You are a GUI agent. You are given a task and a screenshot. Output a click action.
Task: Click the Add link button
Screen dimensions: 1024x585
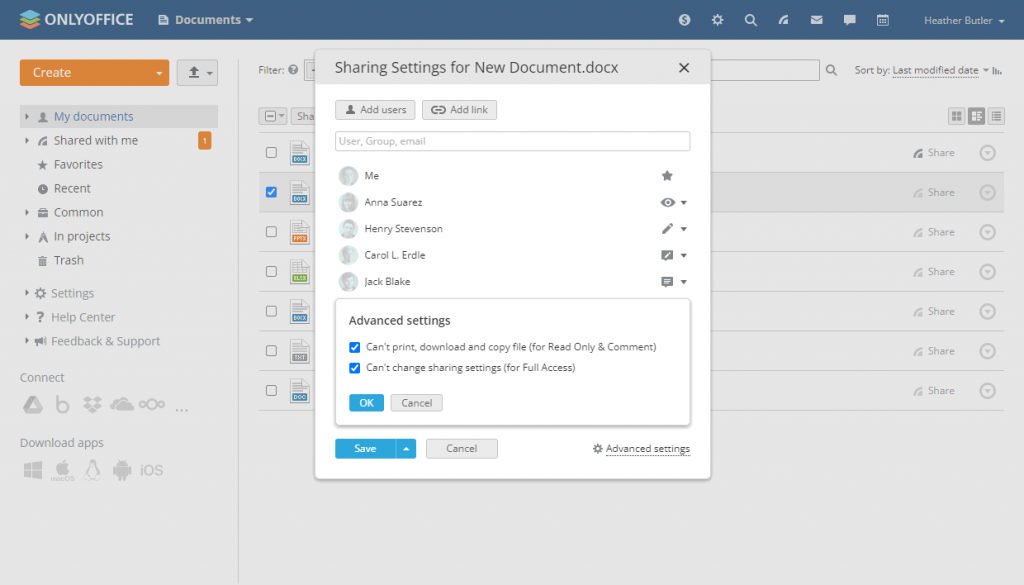click(459, 110)
